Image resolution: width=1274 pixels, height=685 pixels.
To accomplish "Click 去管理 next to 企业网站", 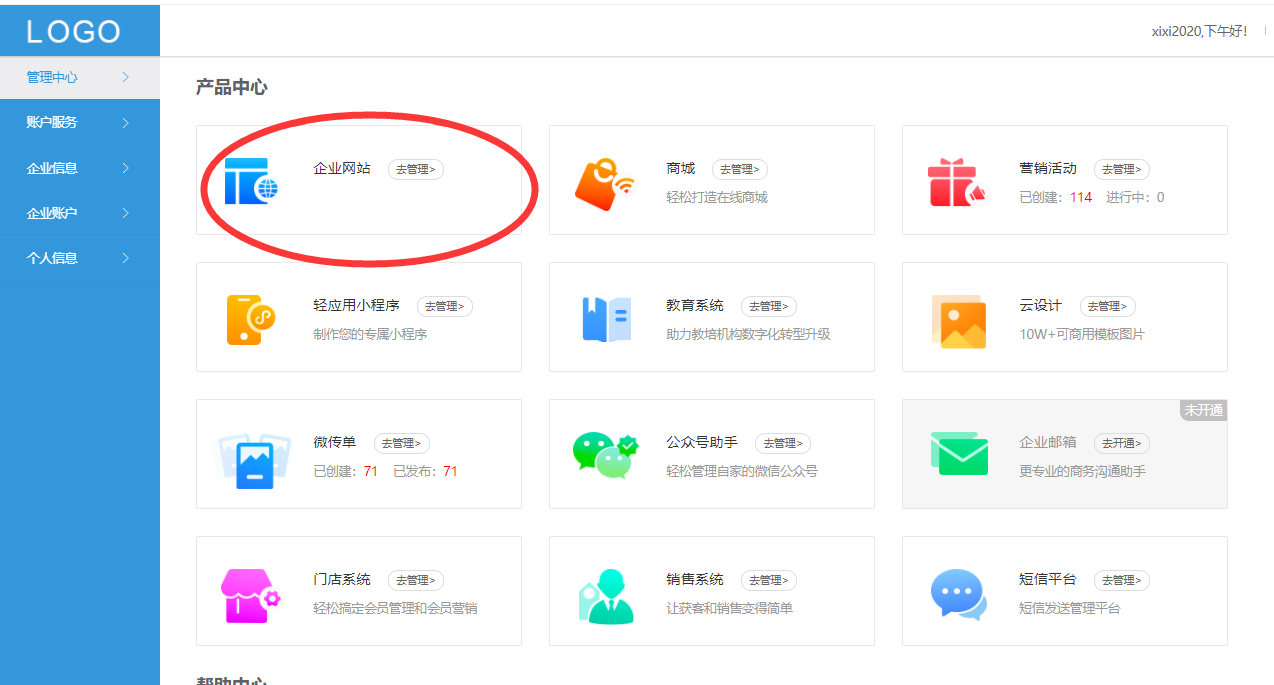I will tap(415, 169).
